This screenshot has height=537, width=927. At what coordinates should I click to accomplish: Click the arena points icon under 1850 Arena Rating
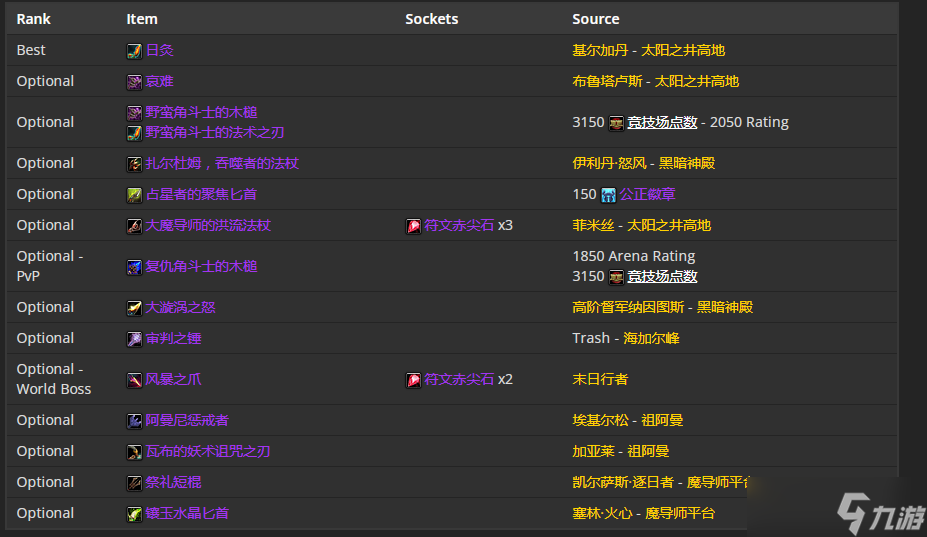(x=616, y=277)
